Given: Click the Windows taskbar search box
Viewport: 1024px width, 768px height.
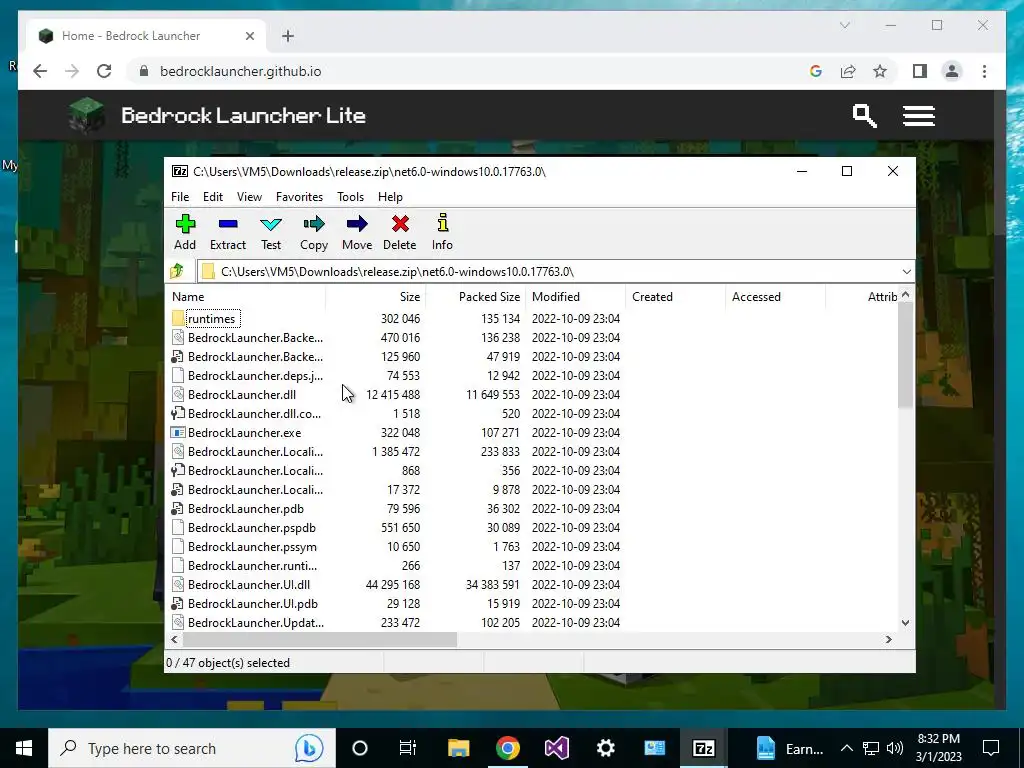Looking at the screenshot, I should 192,748.
